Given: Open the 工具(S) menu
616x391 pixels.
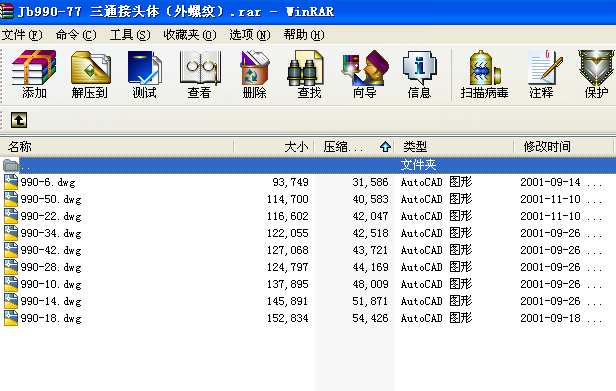Looking at the screenshot, I should click(130, 35).
